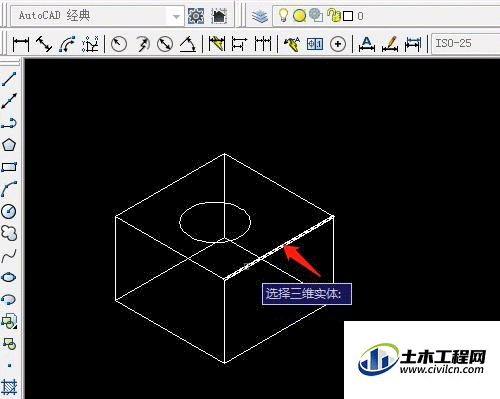This screenshot has width=500, height=399.
Task: Open the ISO-25 dimension style dropdown
Action: point(466,43)
